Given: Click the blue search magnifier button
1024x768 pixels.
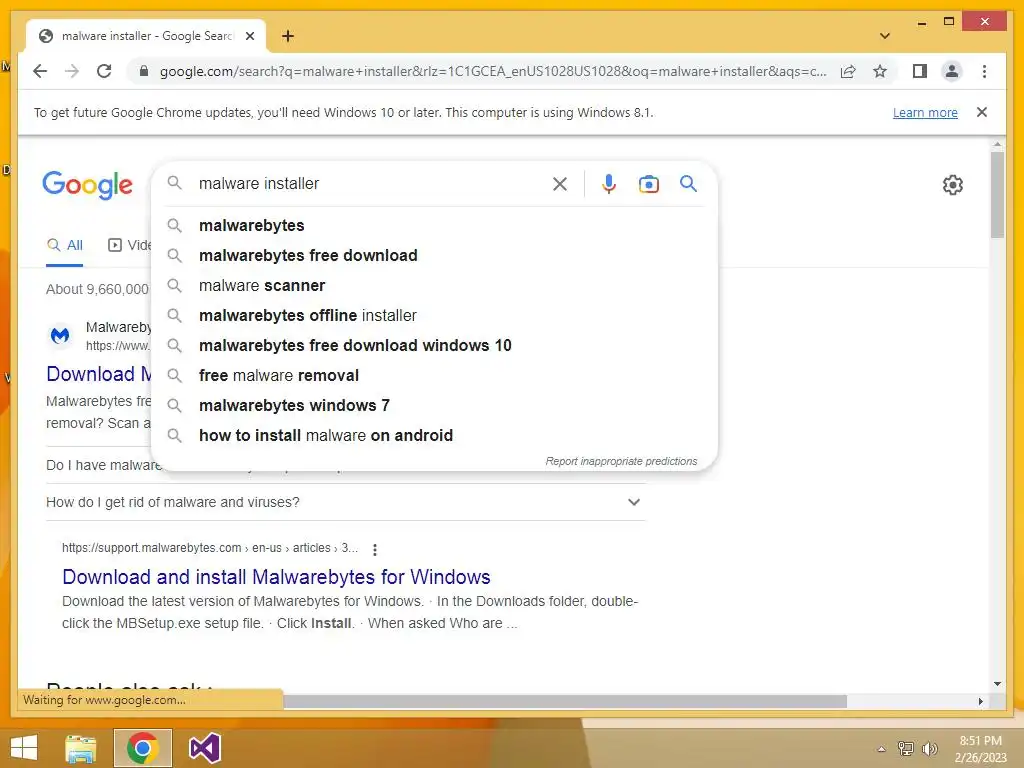Looking at the screenshot, I should click(688, 184).
